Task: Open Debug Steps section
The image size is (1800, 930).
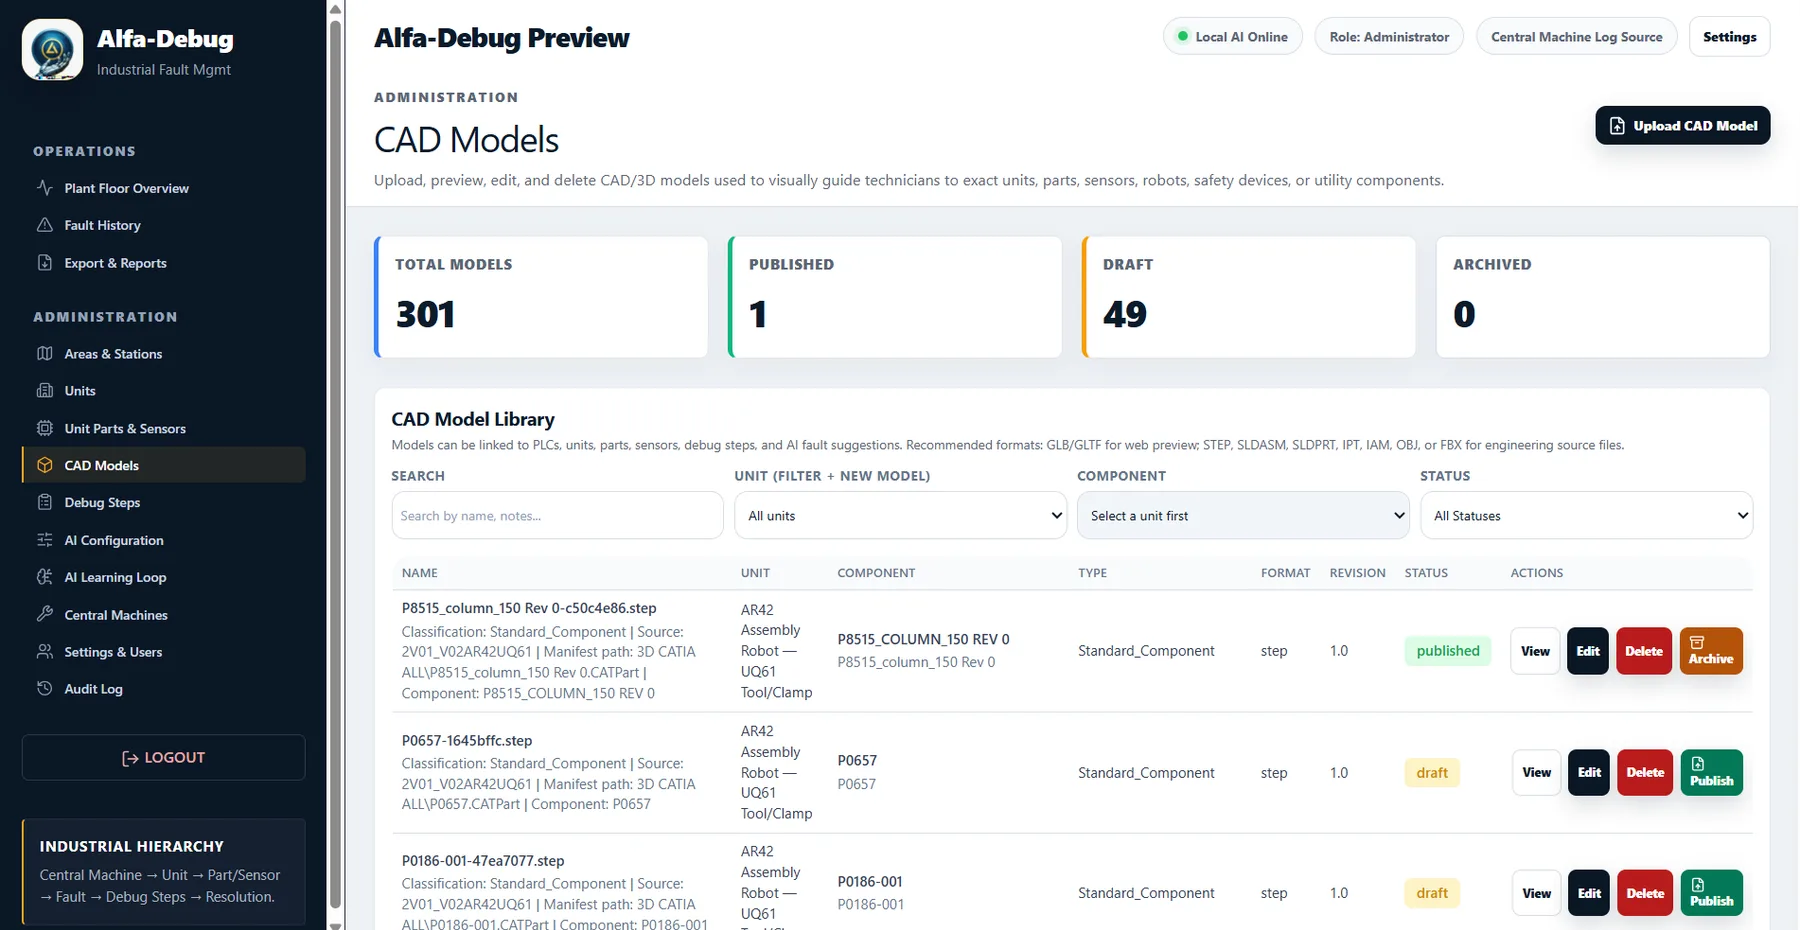Action: click(x=163, y=502)
